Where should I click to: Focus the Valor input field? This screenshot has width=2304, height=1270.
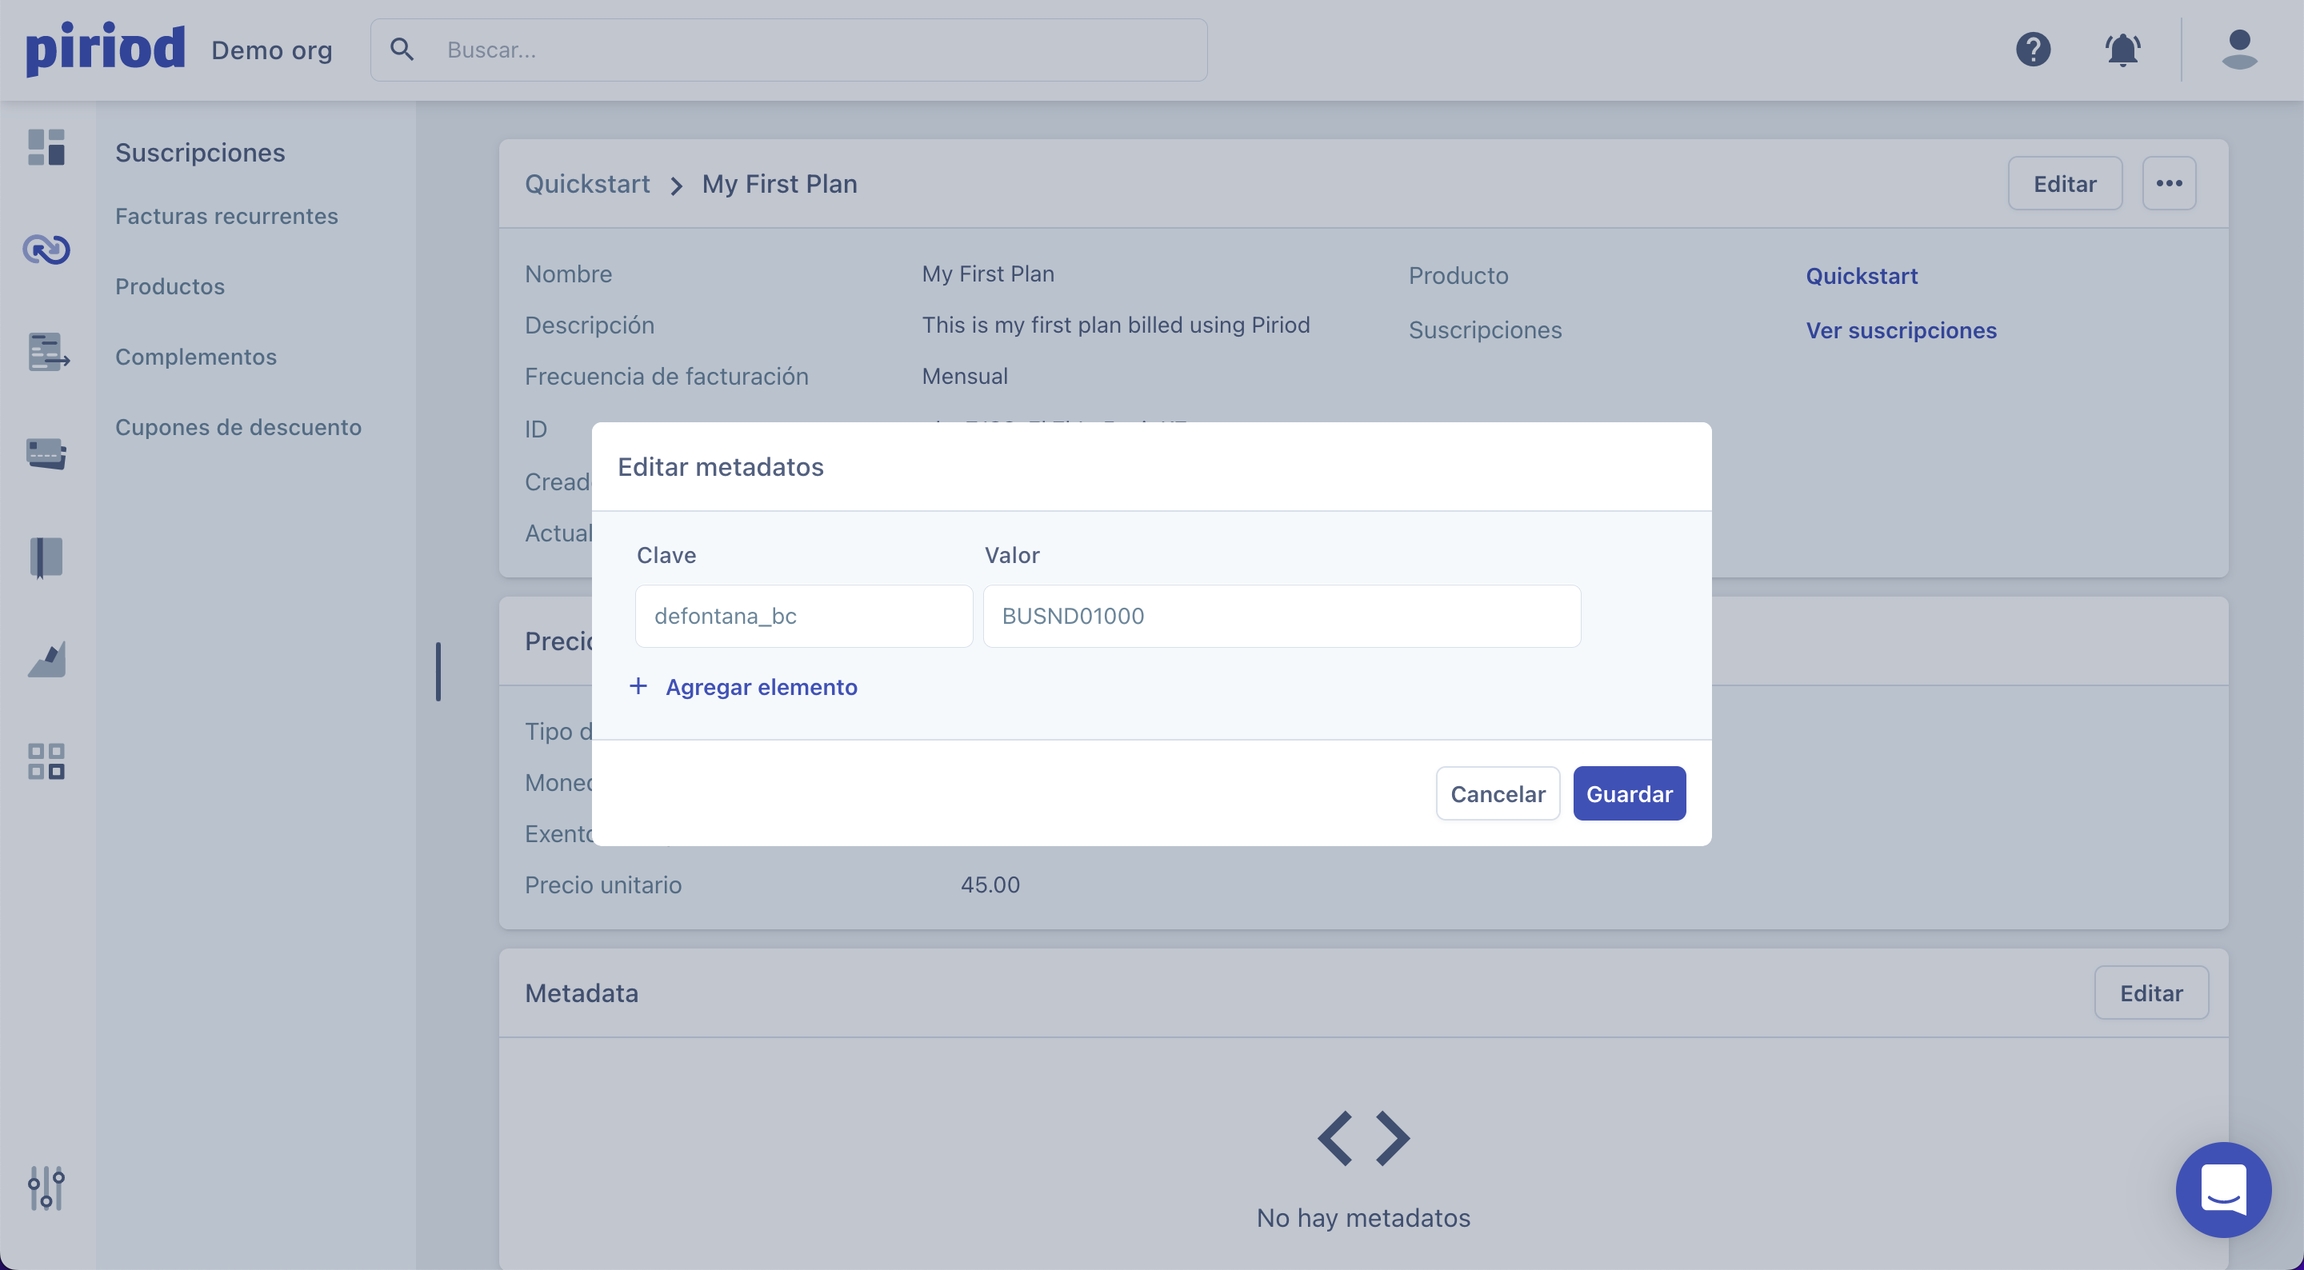[1281, 616]
